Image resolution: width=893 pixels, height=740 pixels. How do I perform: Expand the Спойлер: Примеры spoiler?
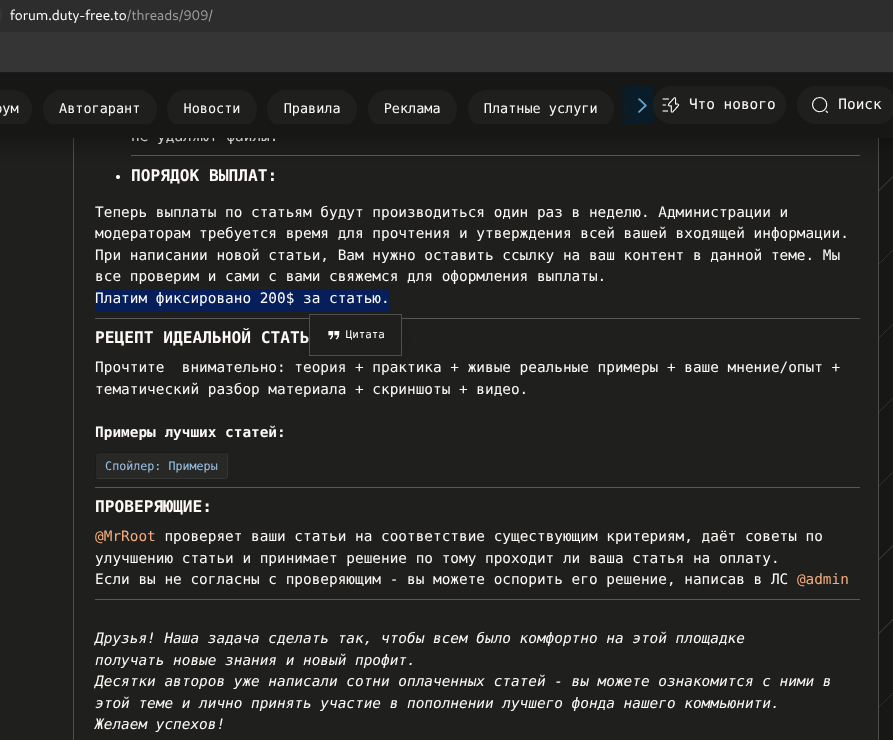tap(161, 466)
